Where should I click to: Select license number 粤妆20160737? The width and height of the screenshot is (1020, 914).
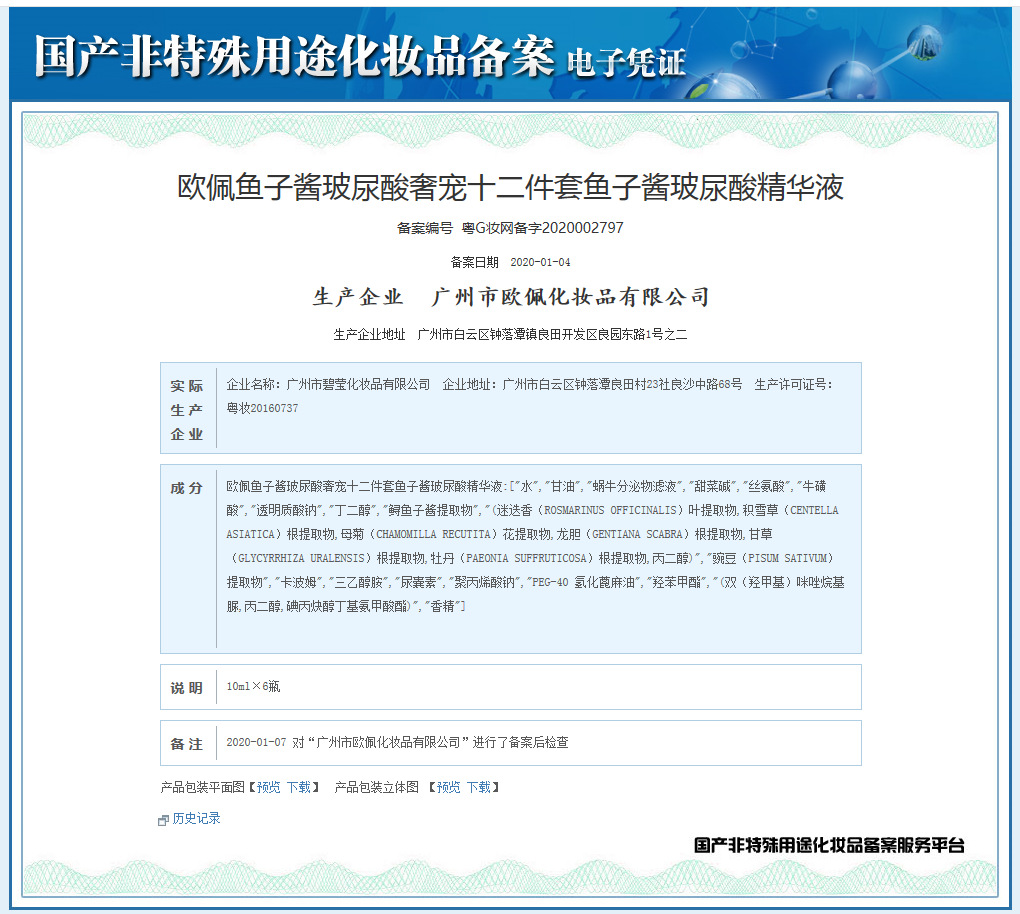tap(262, 408)
